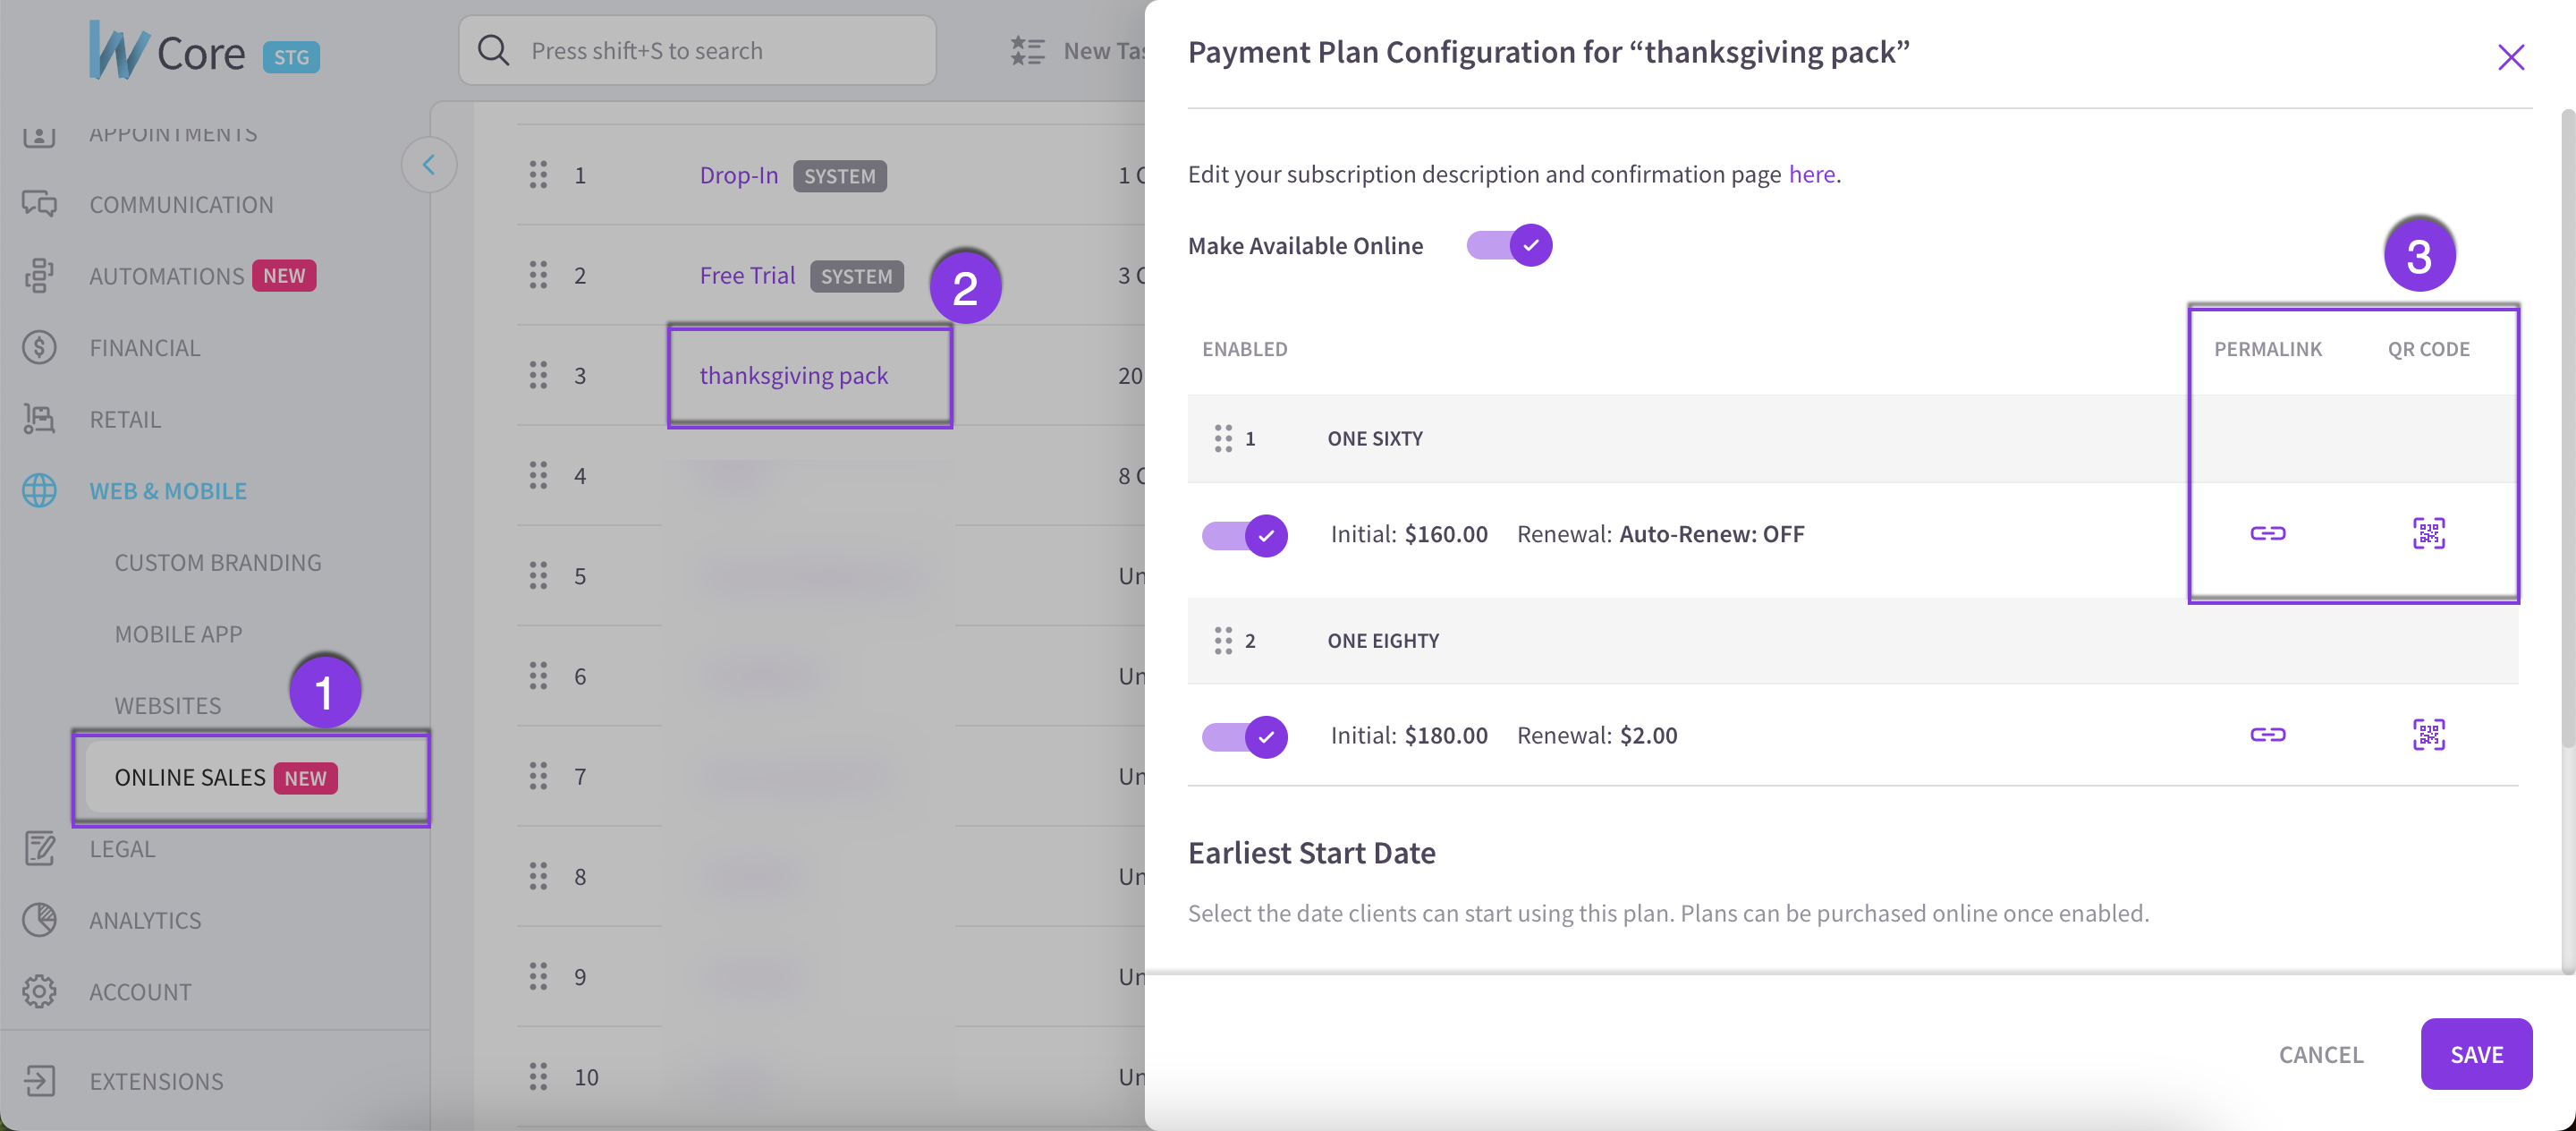The height and width of the screenshot is (1131, 2576).
Task: Open Custom Branding submenu item
Action: point(218,562)
